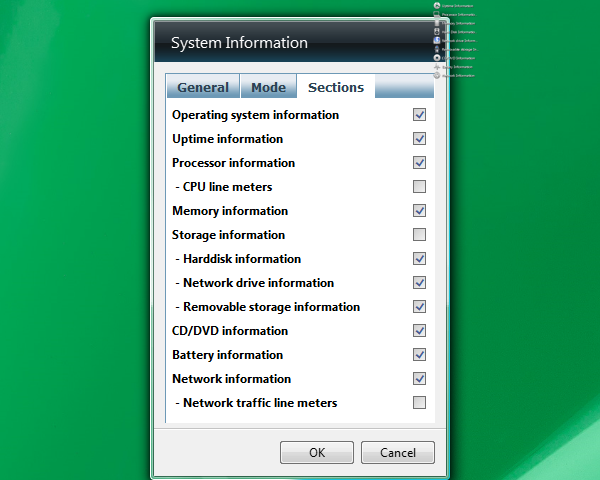Uncheck Operating system information checkbox
This screenshot has width=600, height=480.
pos(419,114)
